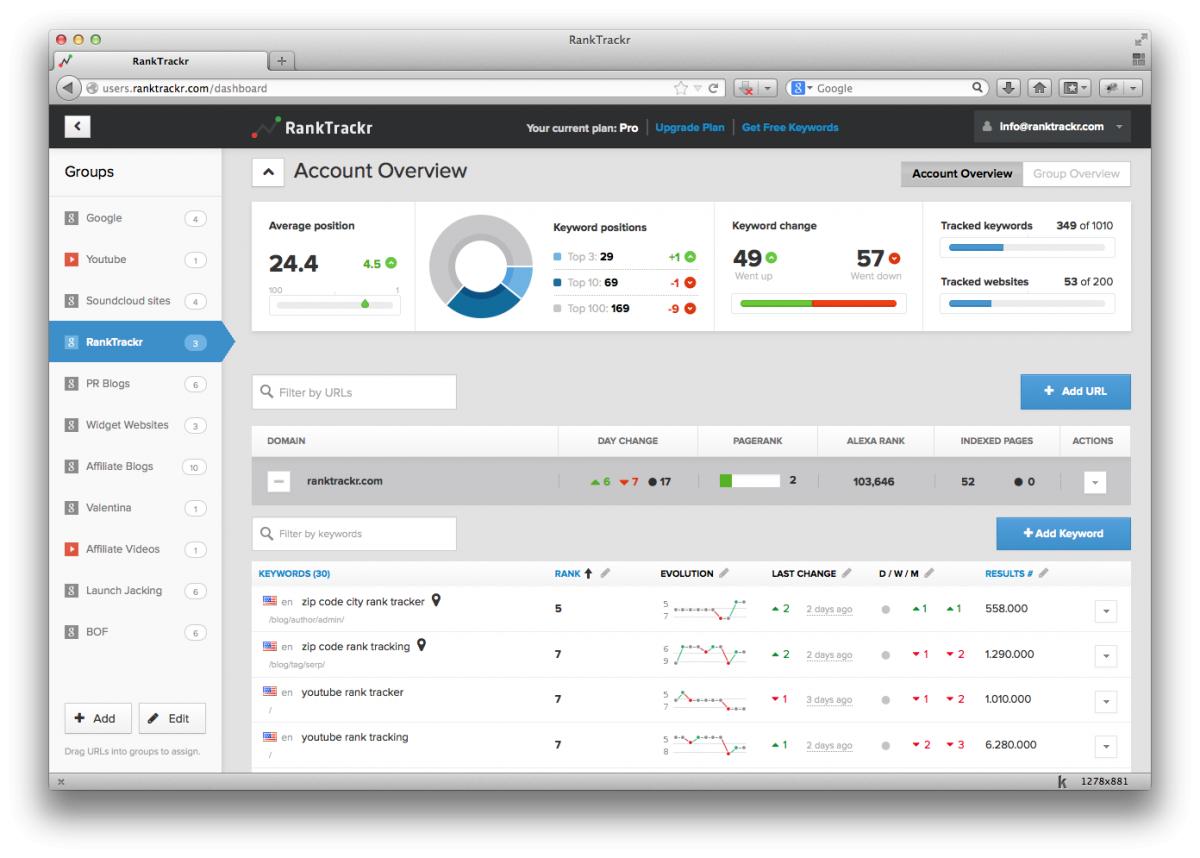Open the browser downloads arrow icon
Viewport: 1200px width, 858px height.
[x=1007, y=88]
